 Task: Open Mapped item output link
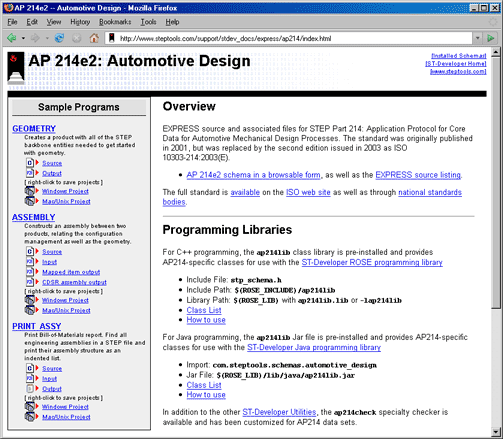pyautogui.click(x=71, y=272)
